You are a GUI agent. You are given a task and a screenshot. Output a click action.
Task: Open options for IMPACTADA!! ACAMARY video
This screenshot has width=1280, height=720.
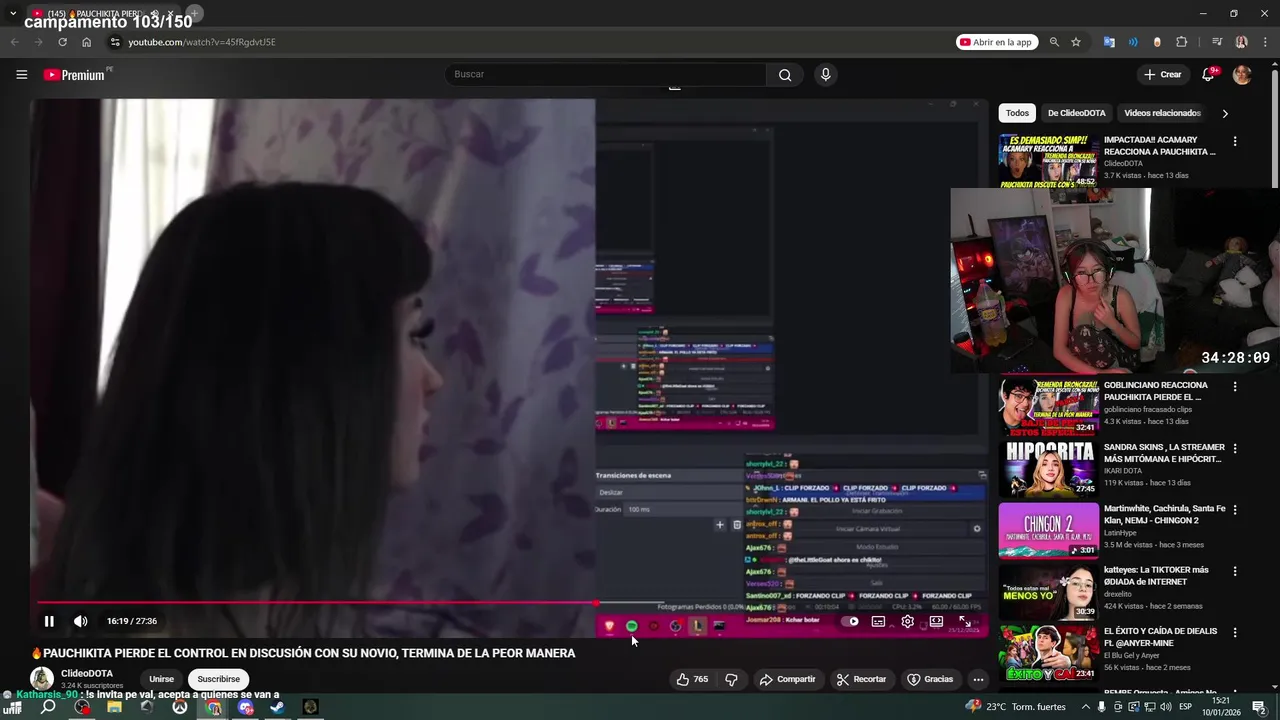tap(1235, 141)
